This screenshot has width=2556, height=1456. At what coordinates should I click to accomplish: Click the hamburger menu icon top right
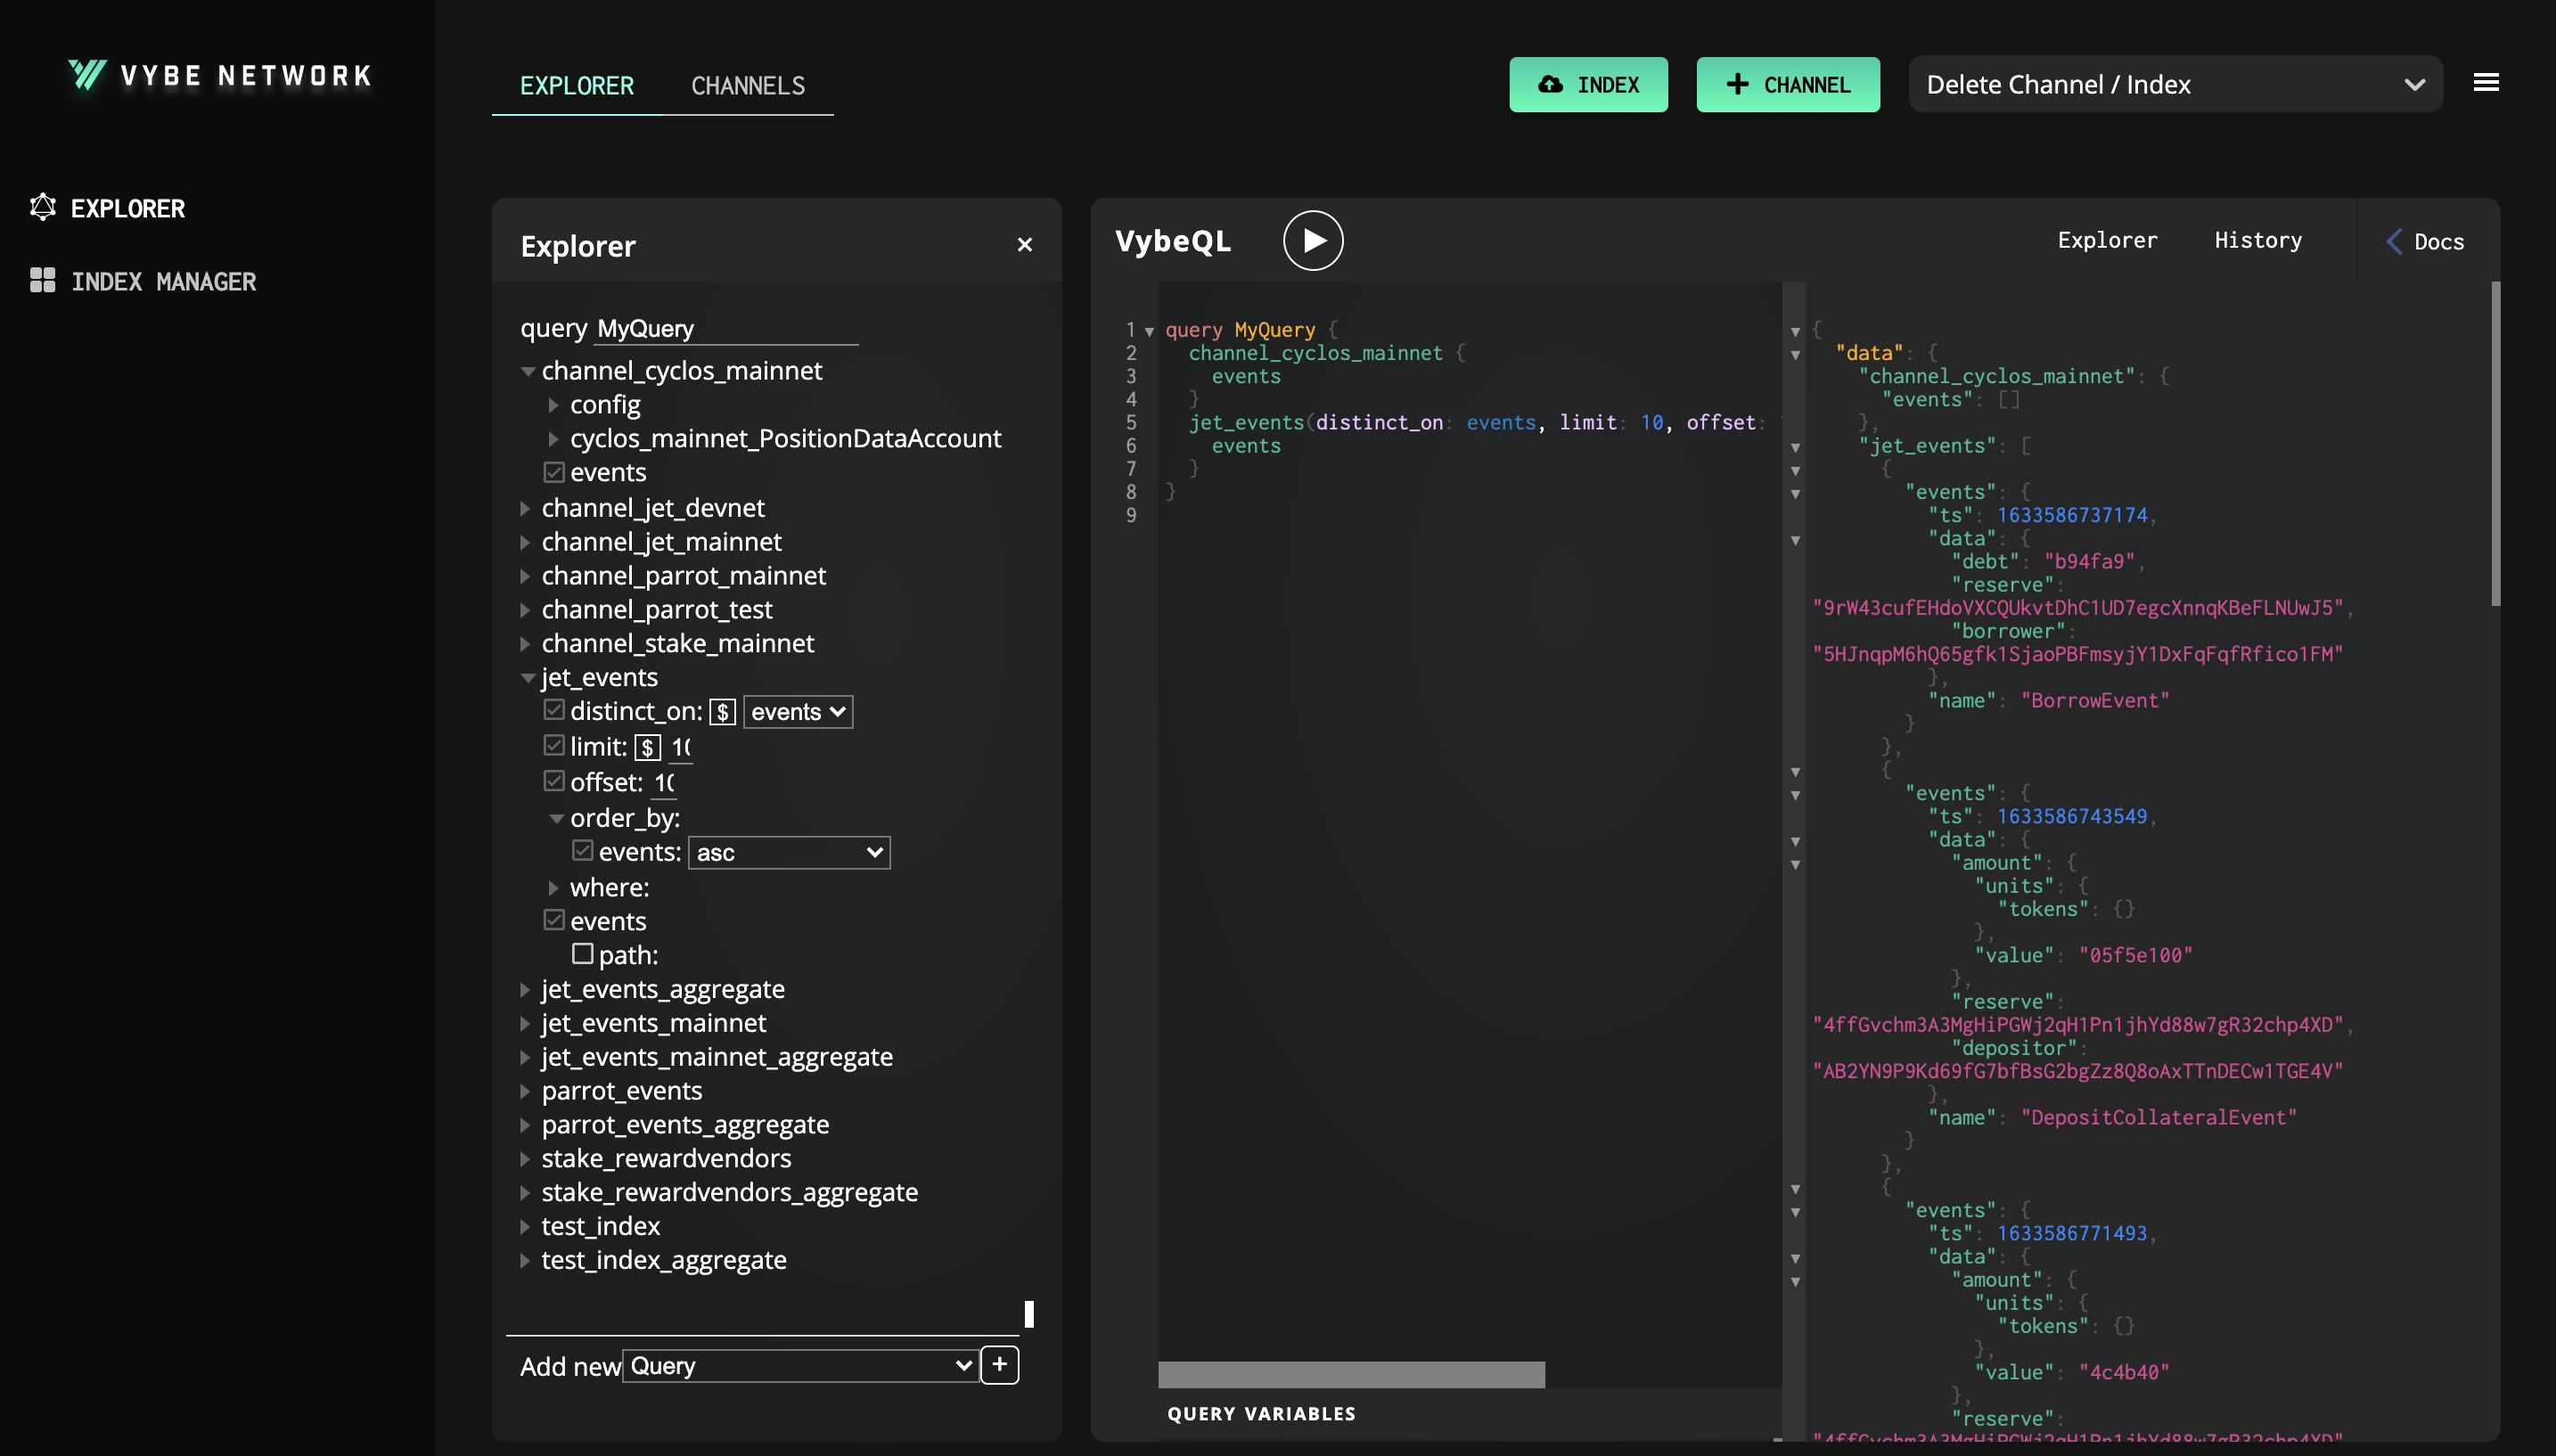tap(2486, 83)
